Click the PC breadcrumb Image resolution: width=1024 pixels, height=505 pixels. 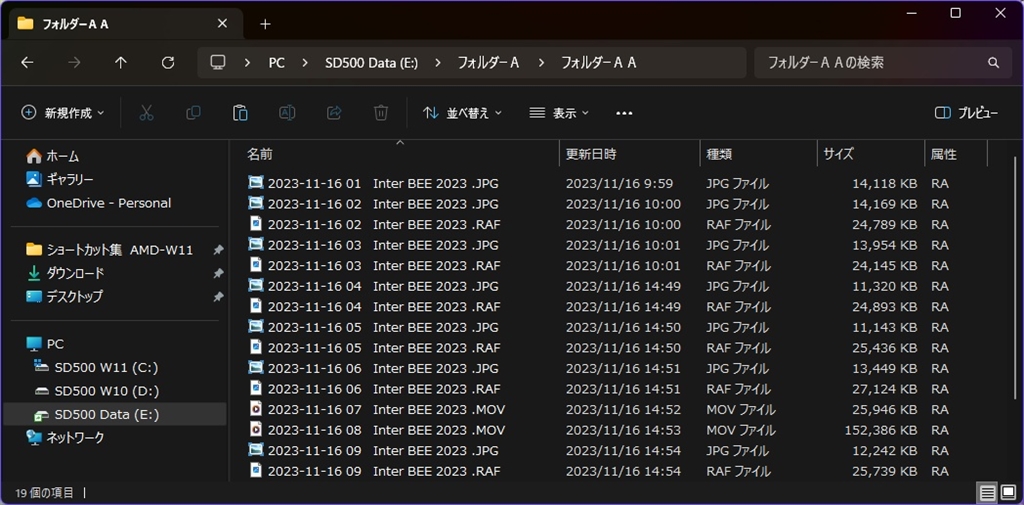tap(276, 63)
